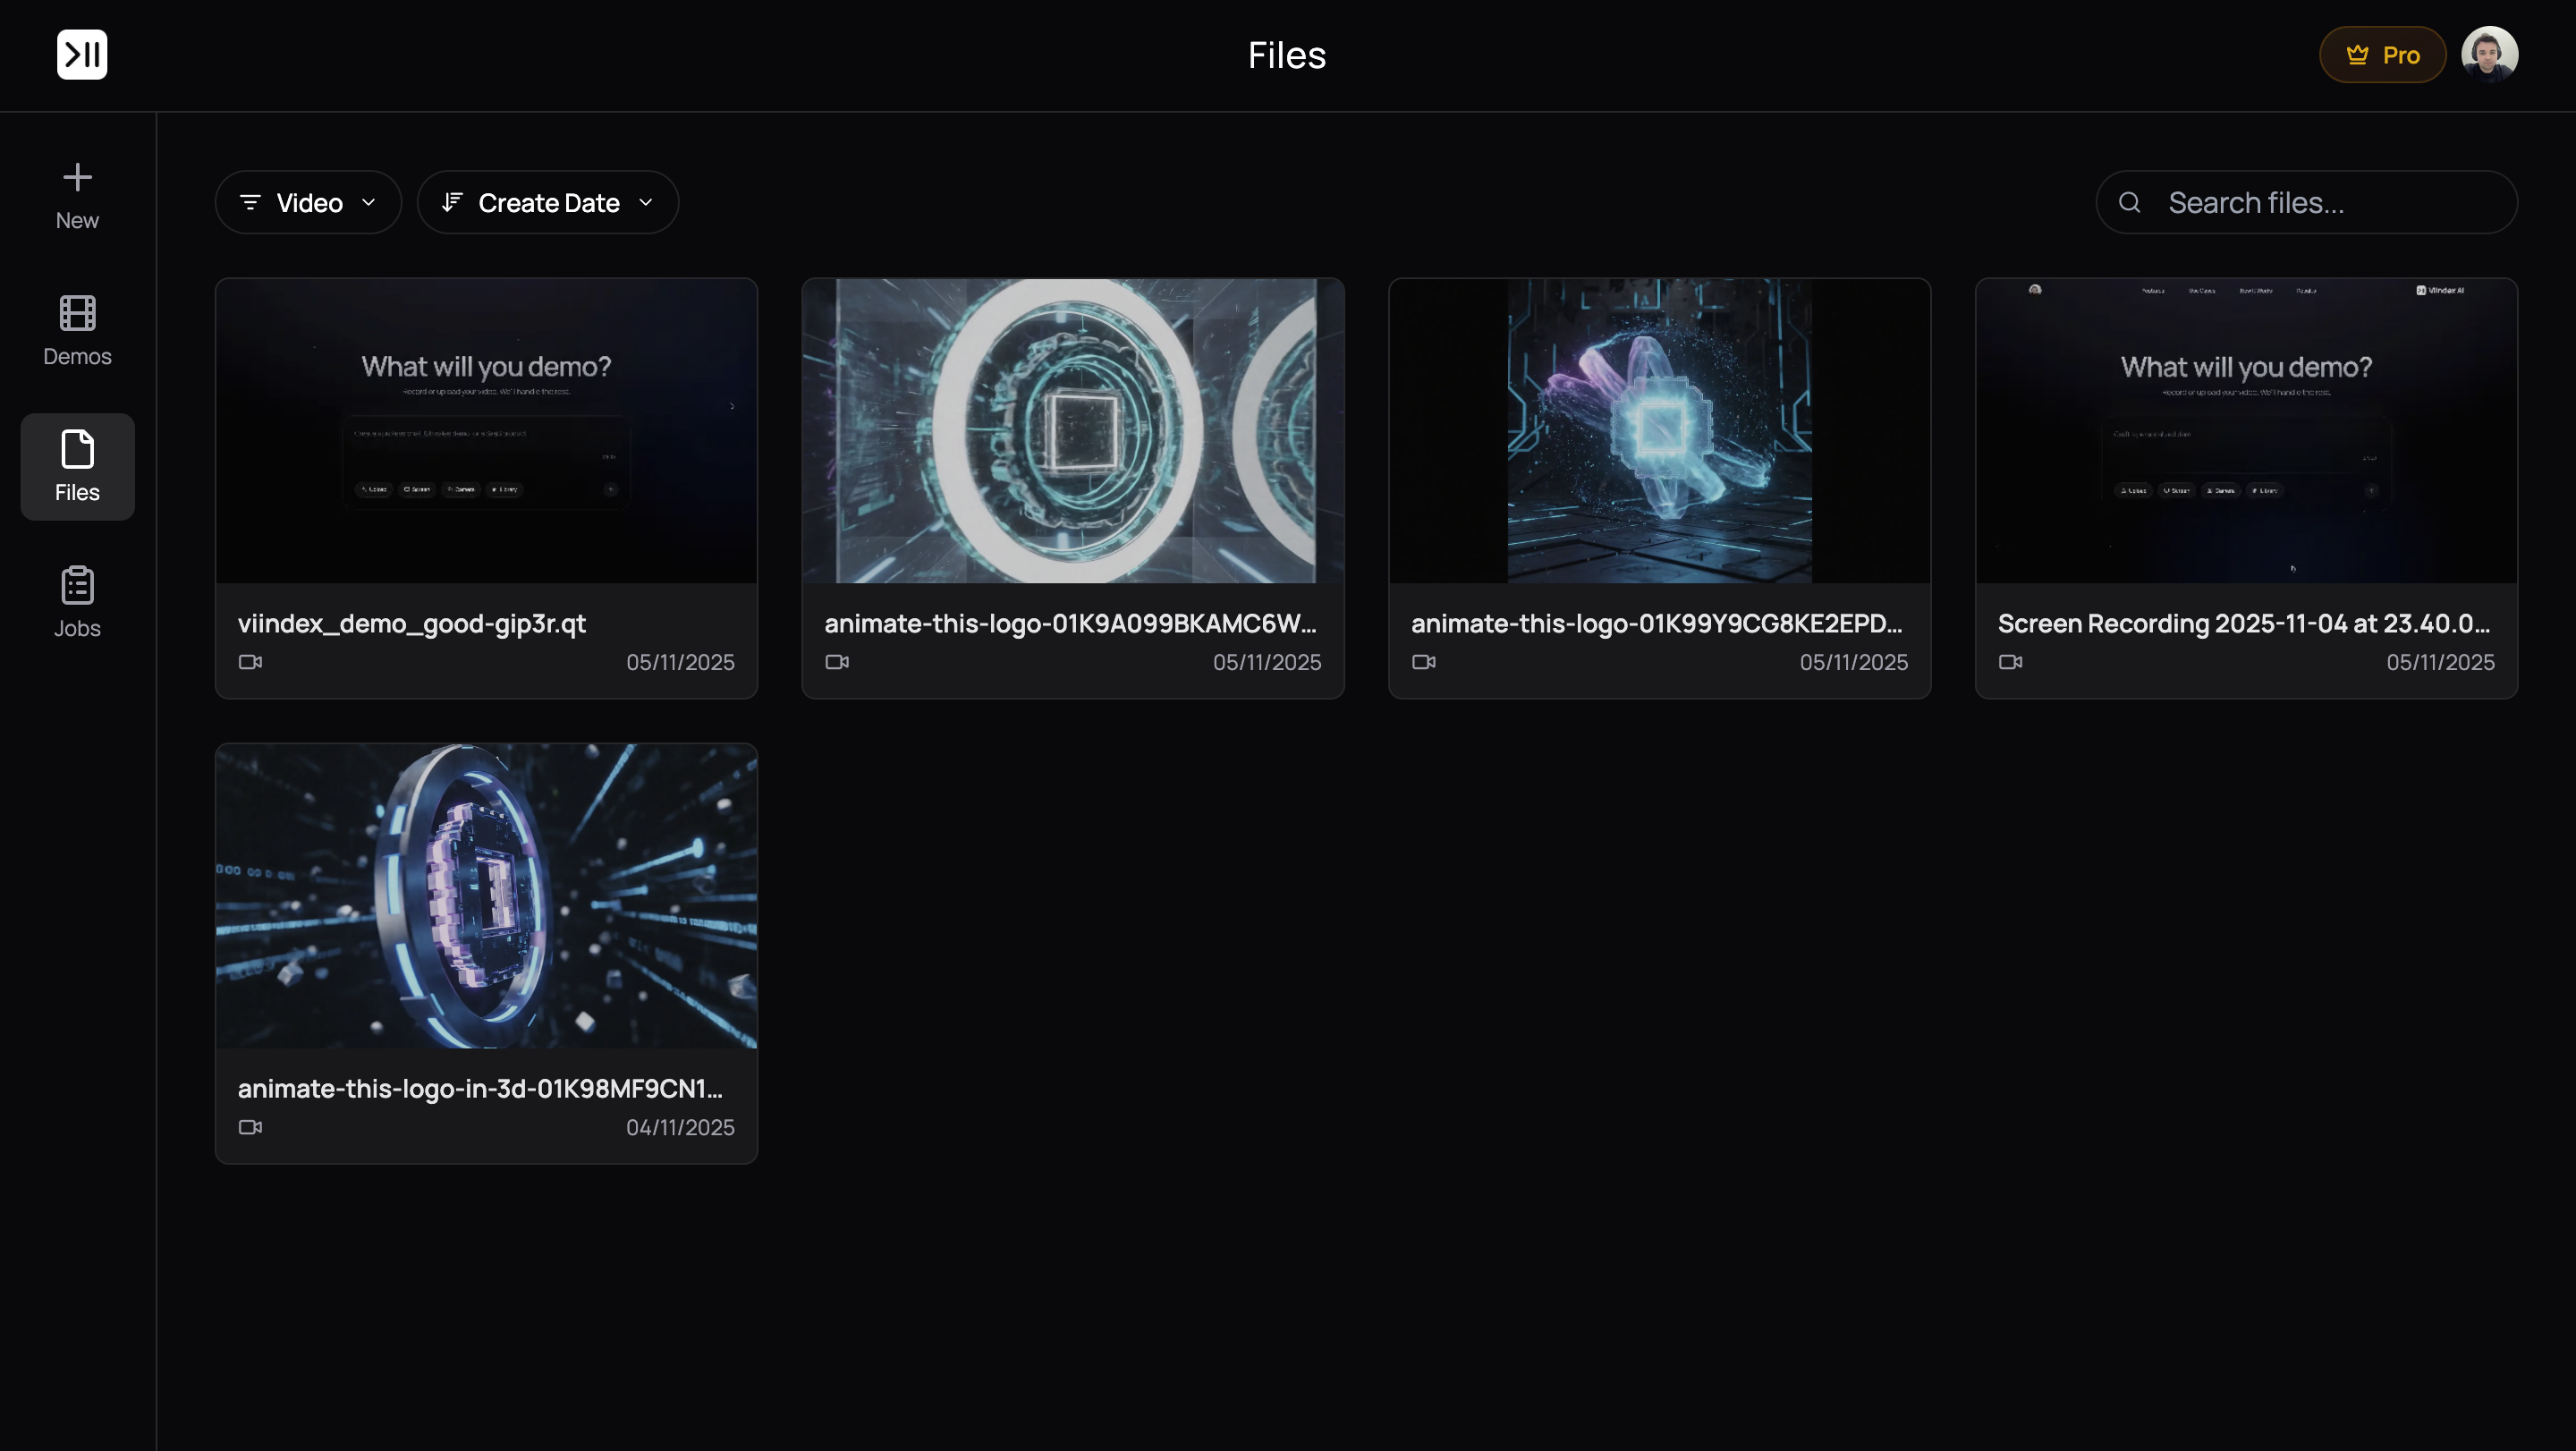Click the user profile avatar
The width and height of the screenshot is (2576, 1451).
click(x=2491, y=54)
